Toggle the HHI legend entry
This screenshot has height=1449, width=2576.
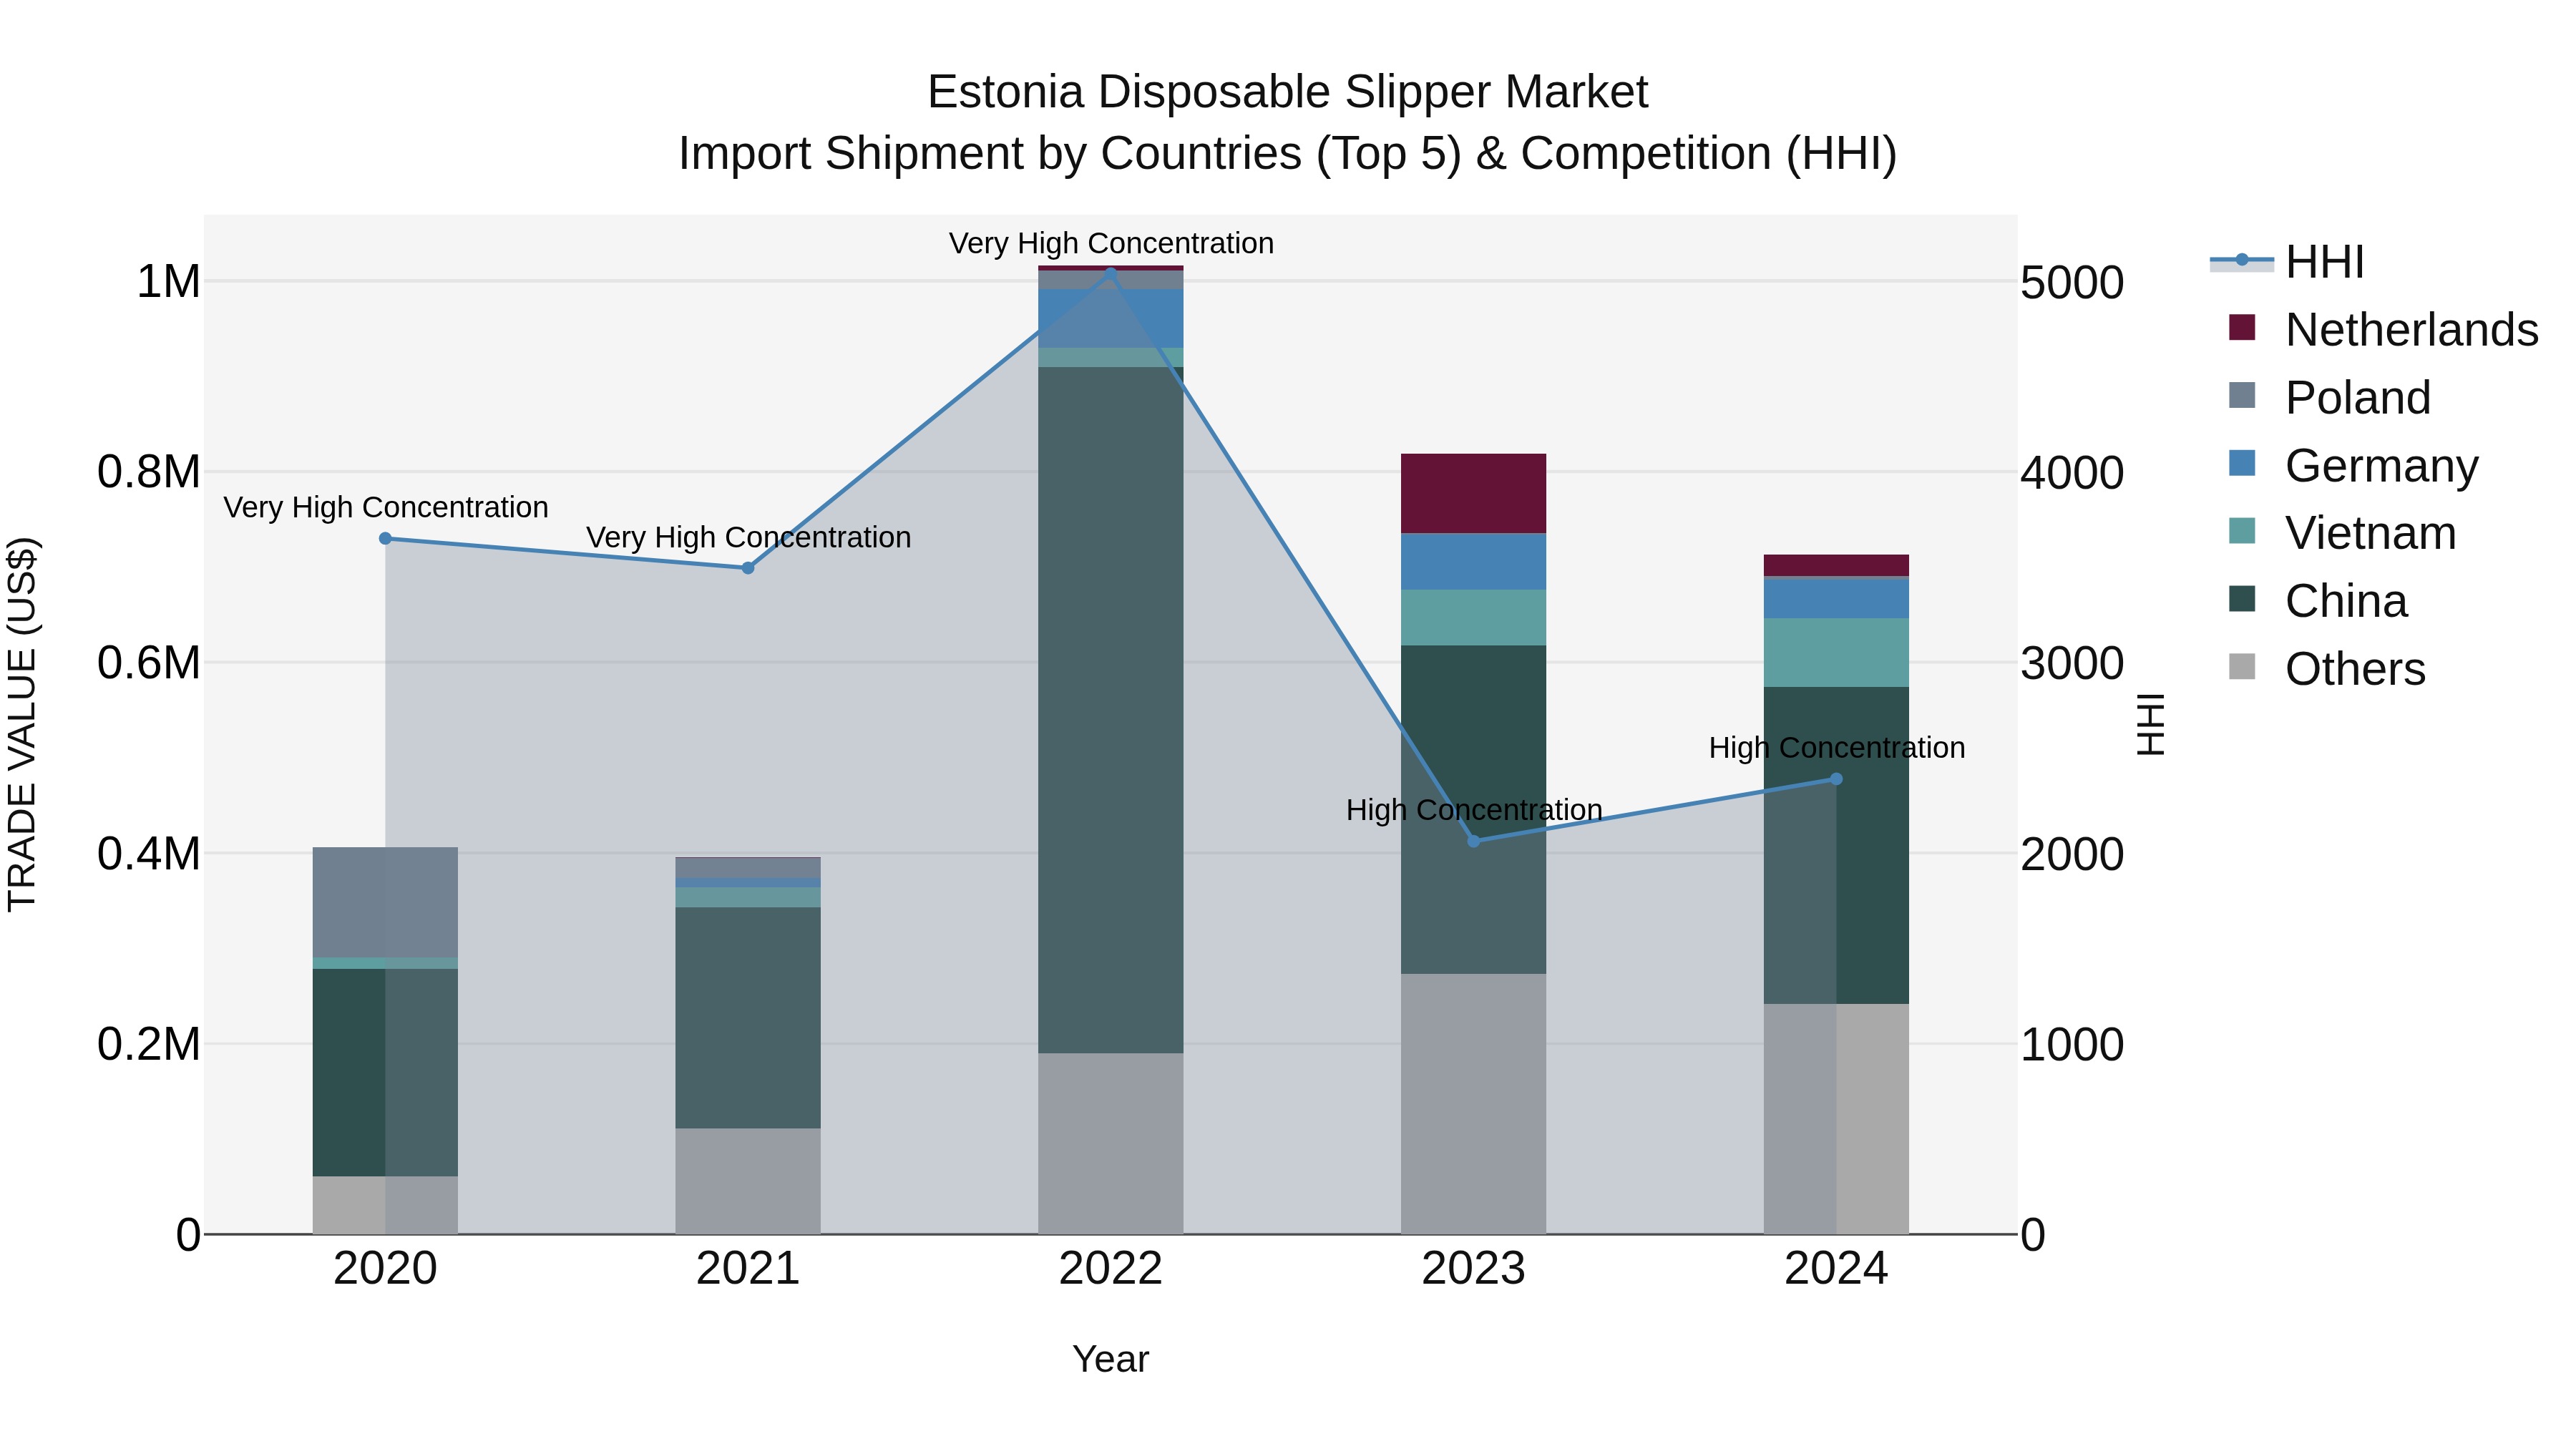[2288, 262]
